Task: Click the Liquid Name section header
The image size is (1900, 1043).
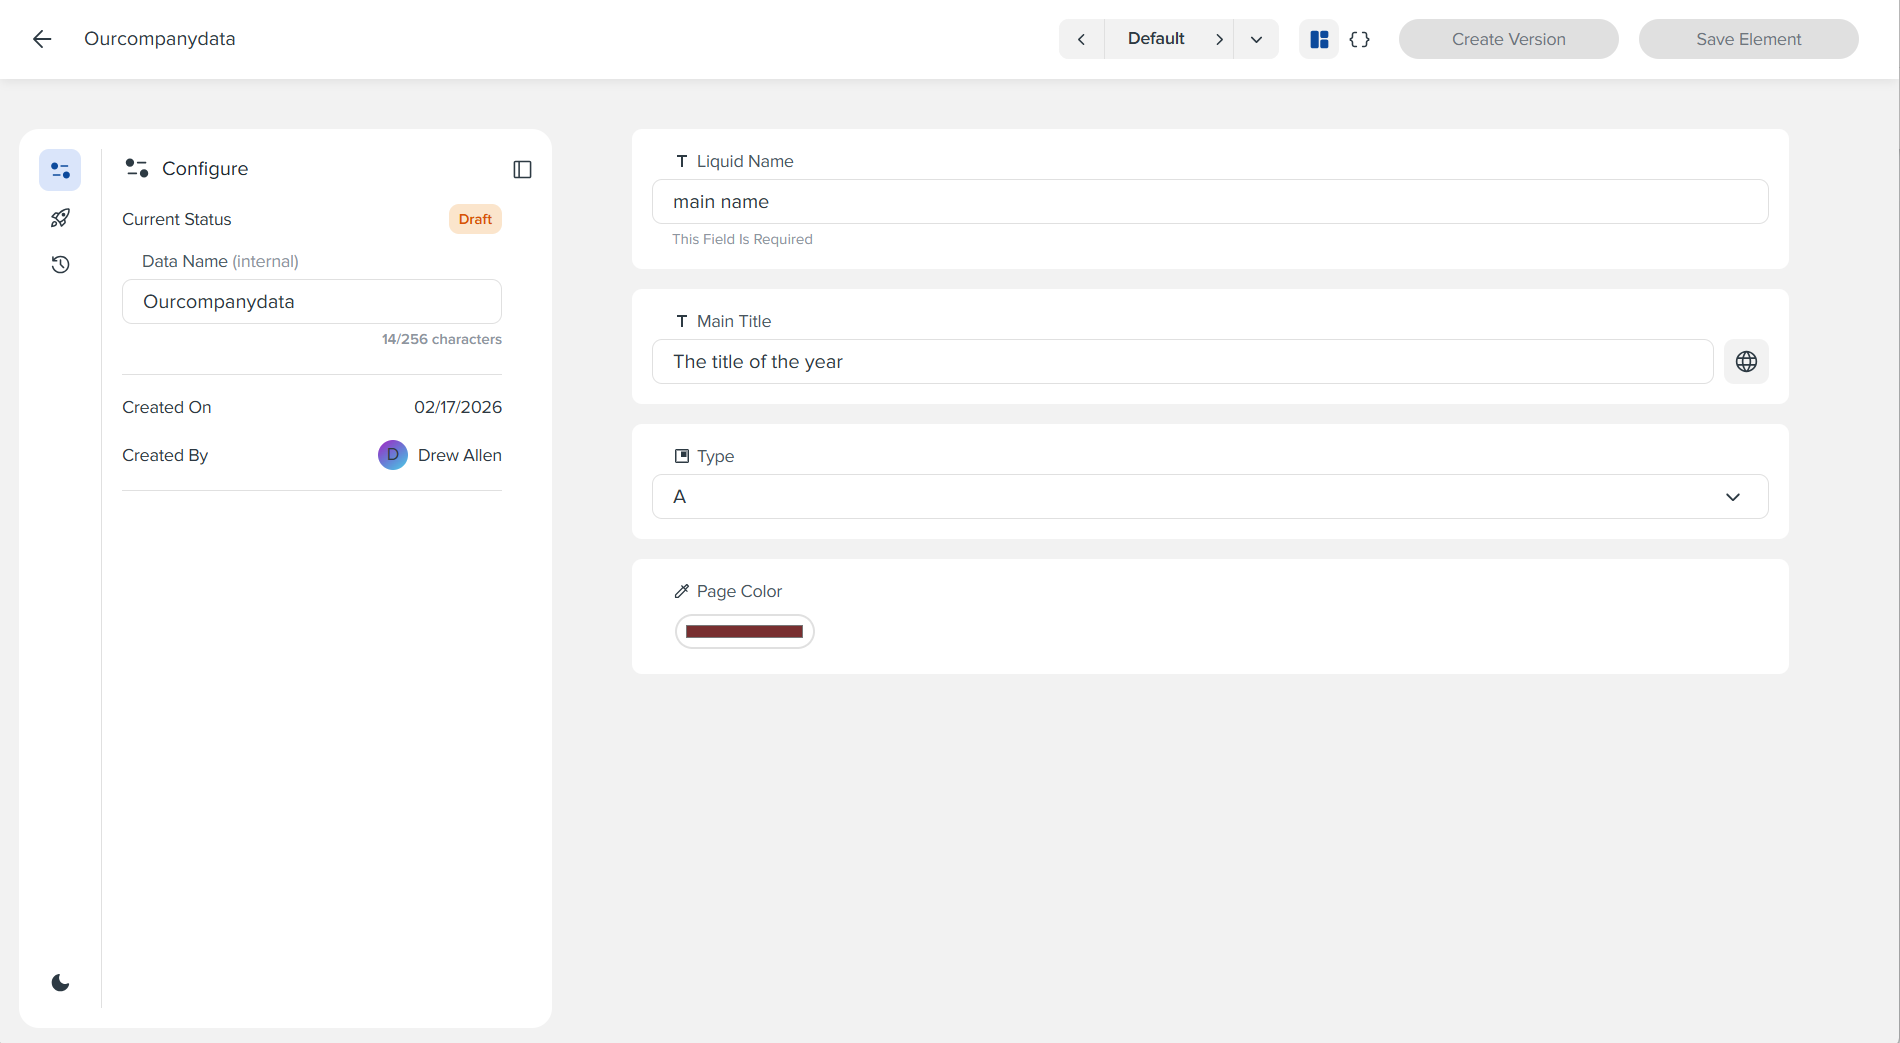Action: (x=745, y=160)
